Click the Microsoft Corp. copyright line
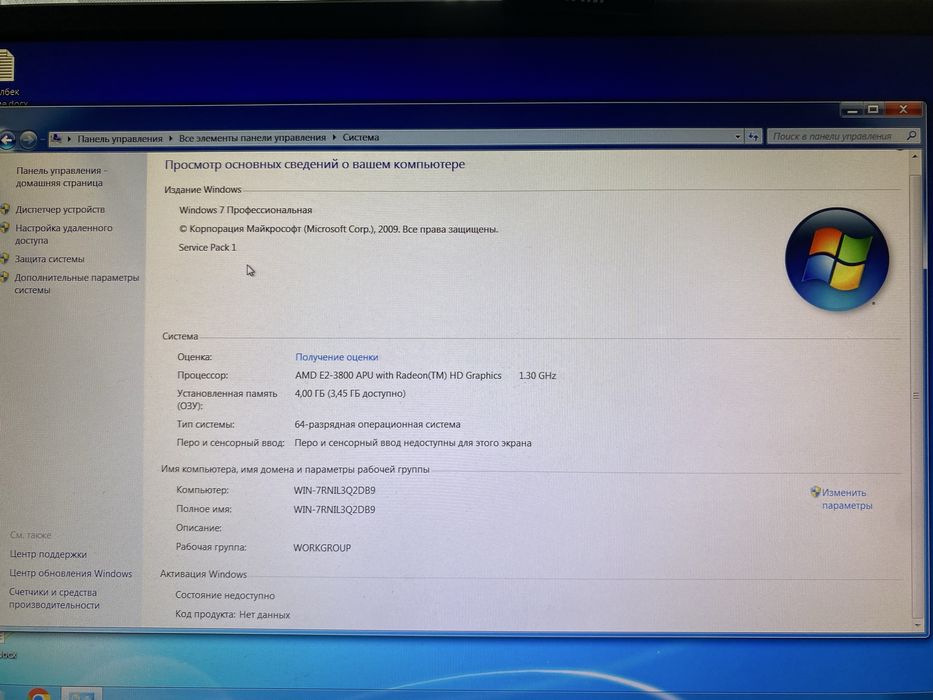 pos(339,229)
